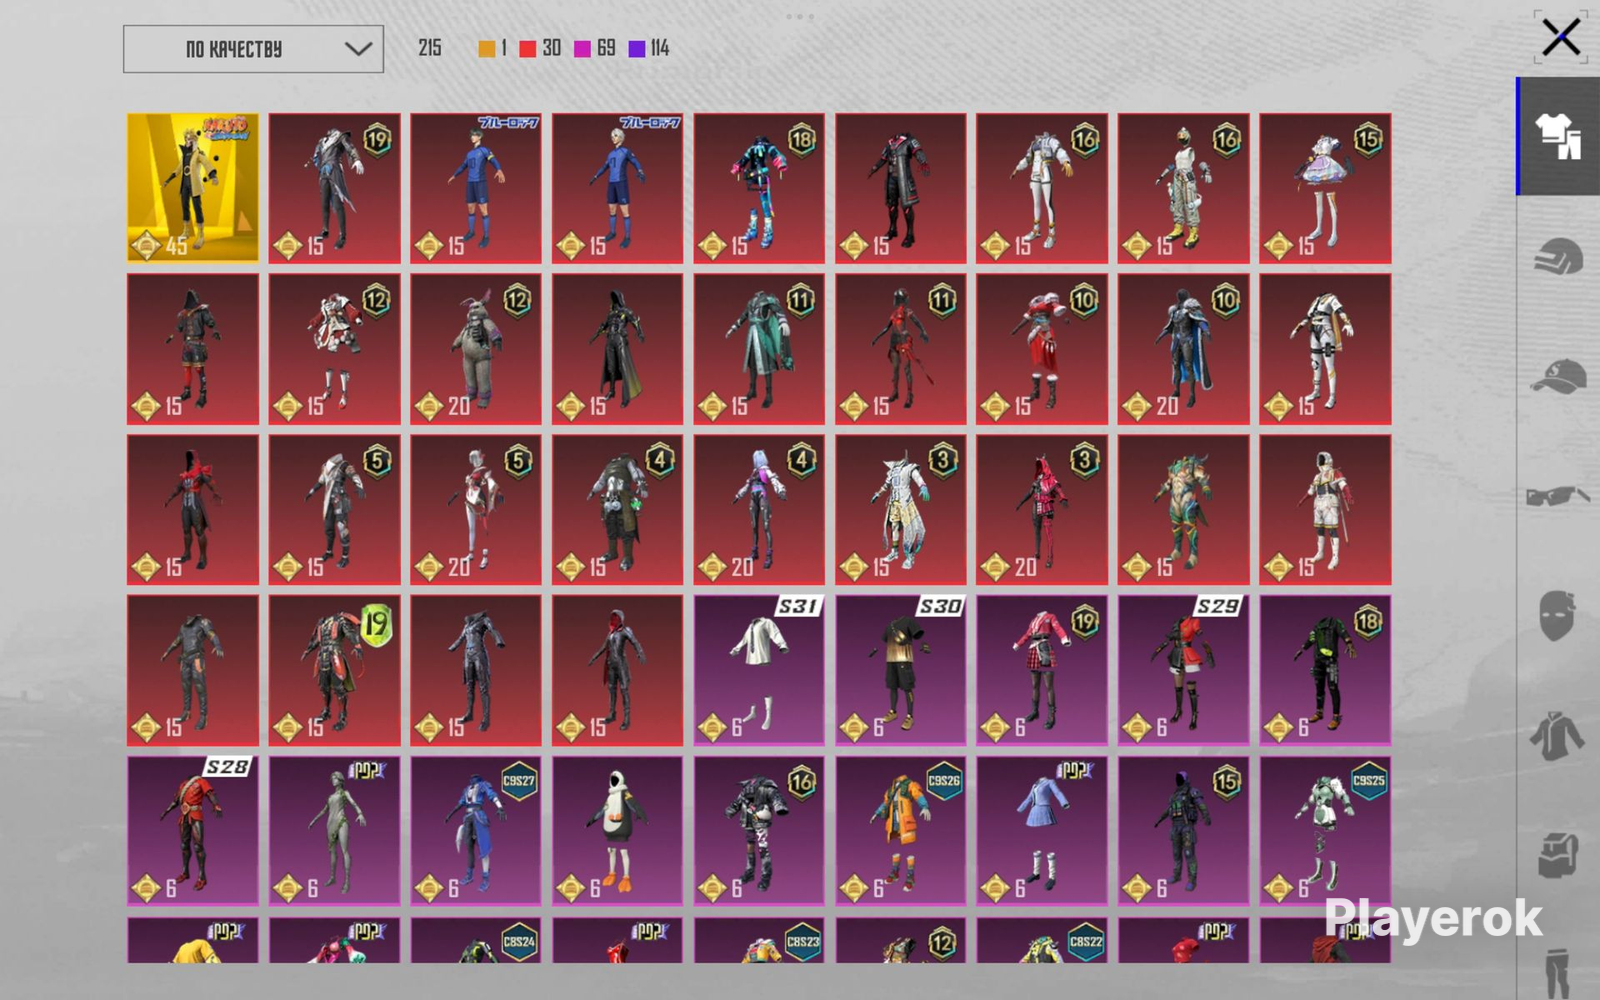Select the red Santa outfit with level 10 badge
This screenshot has height=1000, width=1600.
1042,349
